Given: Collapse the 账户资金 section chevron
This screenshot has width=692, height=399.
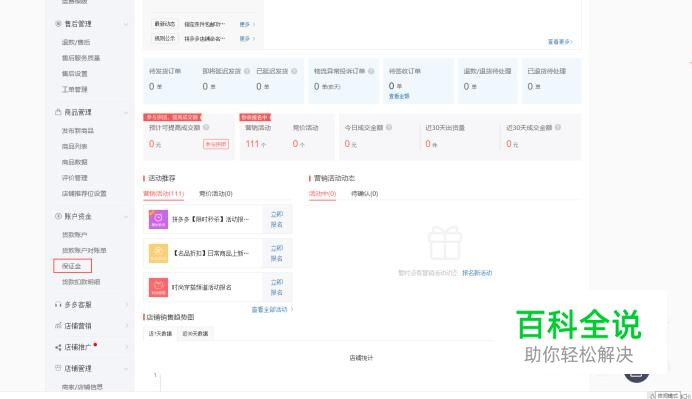Looking at the screenshot, I should pos(126,217).
